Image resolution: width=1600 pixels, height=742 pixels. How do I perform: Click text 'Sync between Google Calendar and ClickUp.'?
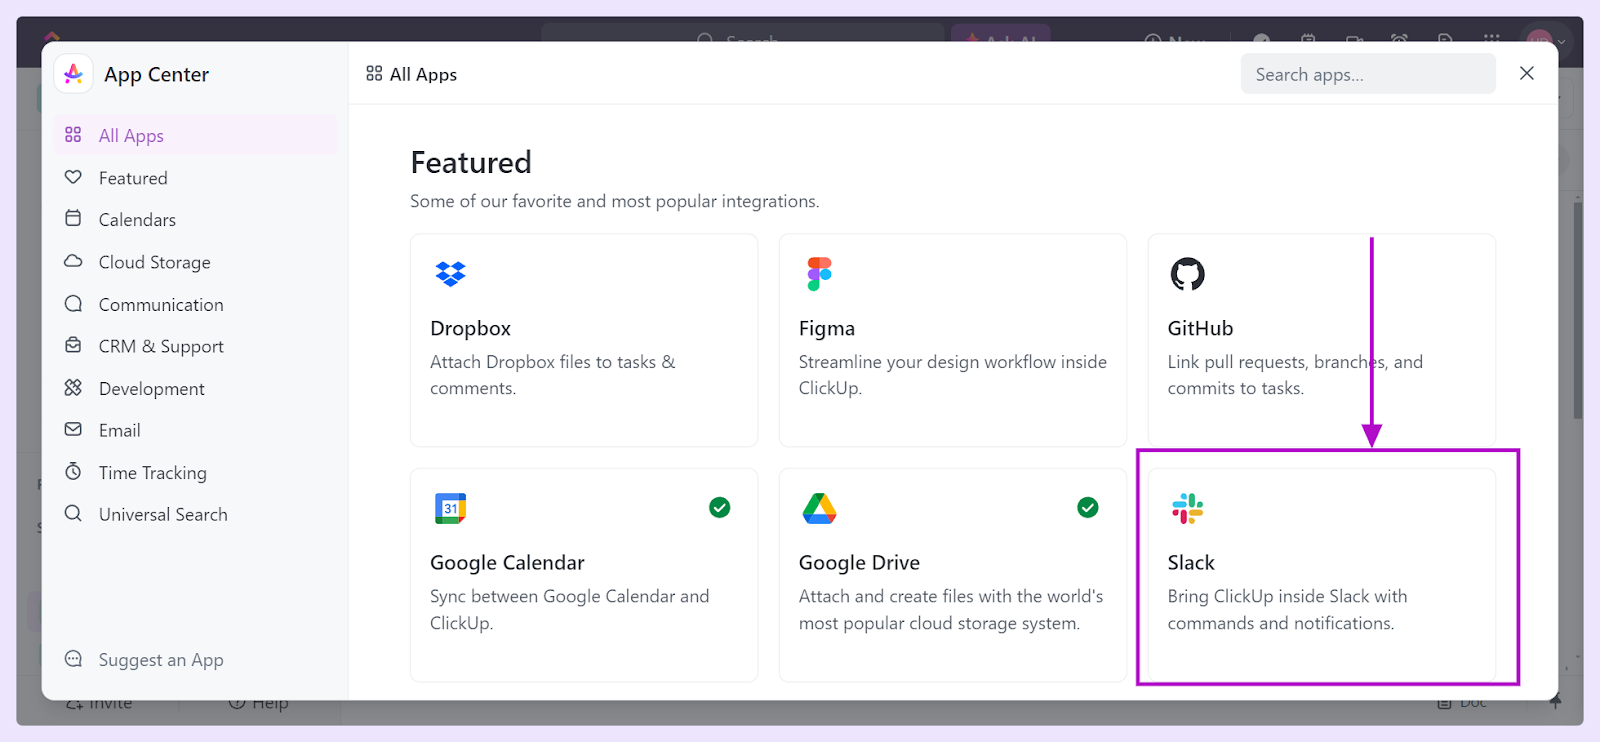point(570,609)
